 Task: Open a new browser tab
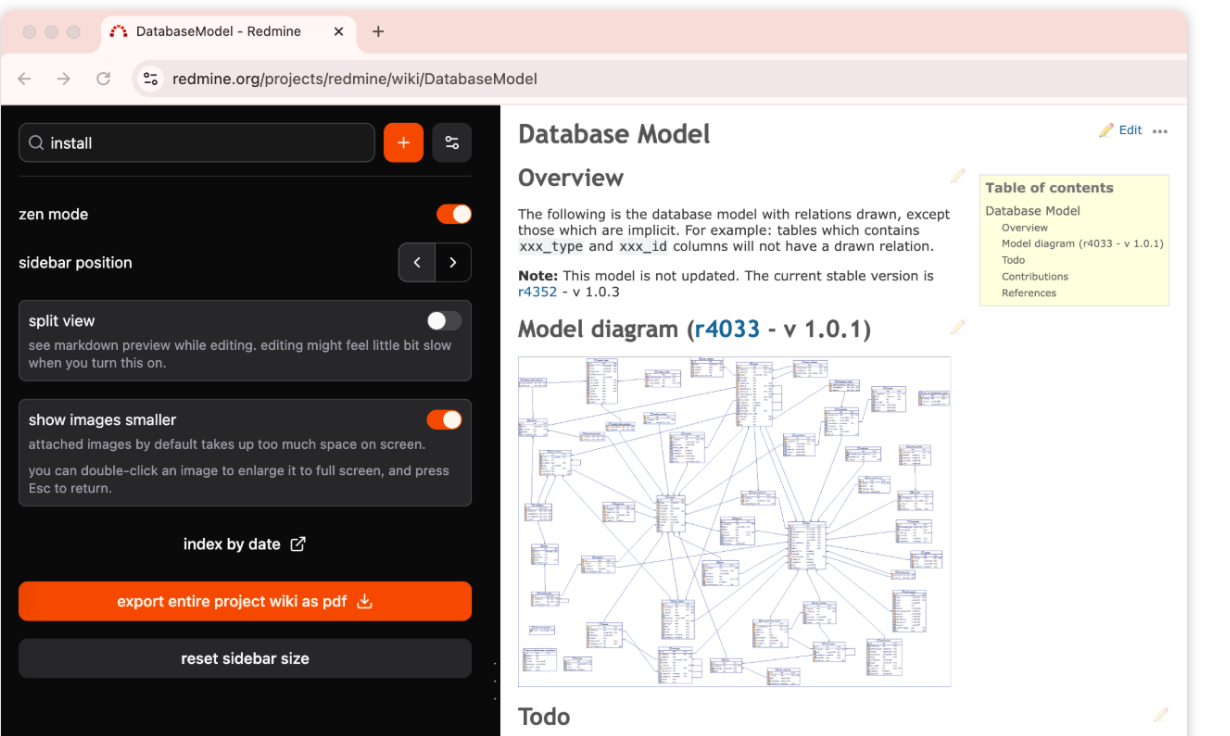[378, 31]
